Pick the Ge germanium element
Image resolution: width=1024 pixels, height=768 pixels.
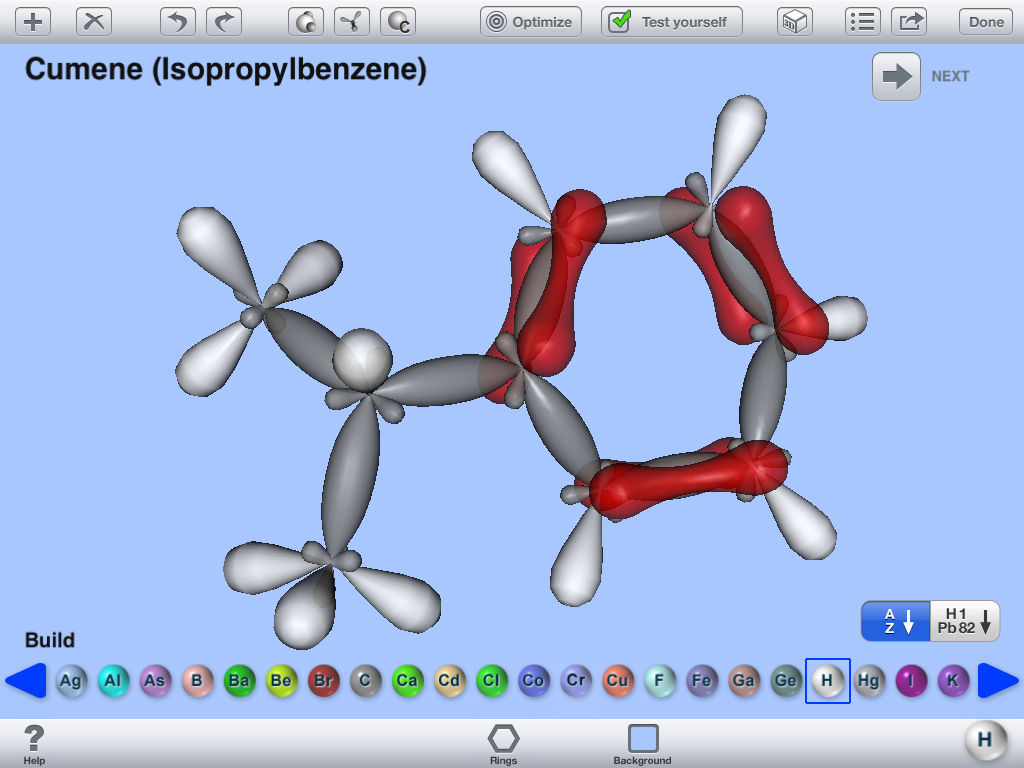pyautogui.click(x=786, y=680)
